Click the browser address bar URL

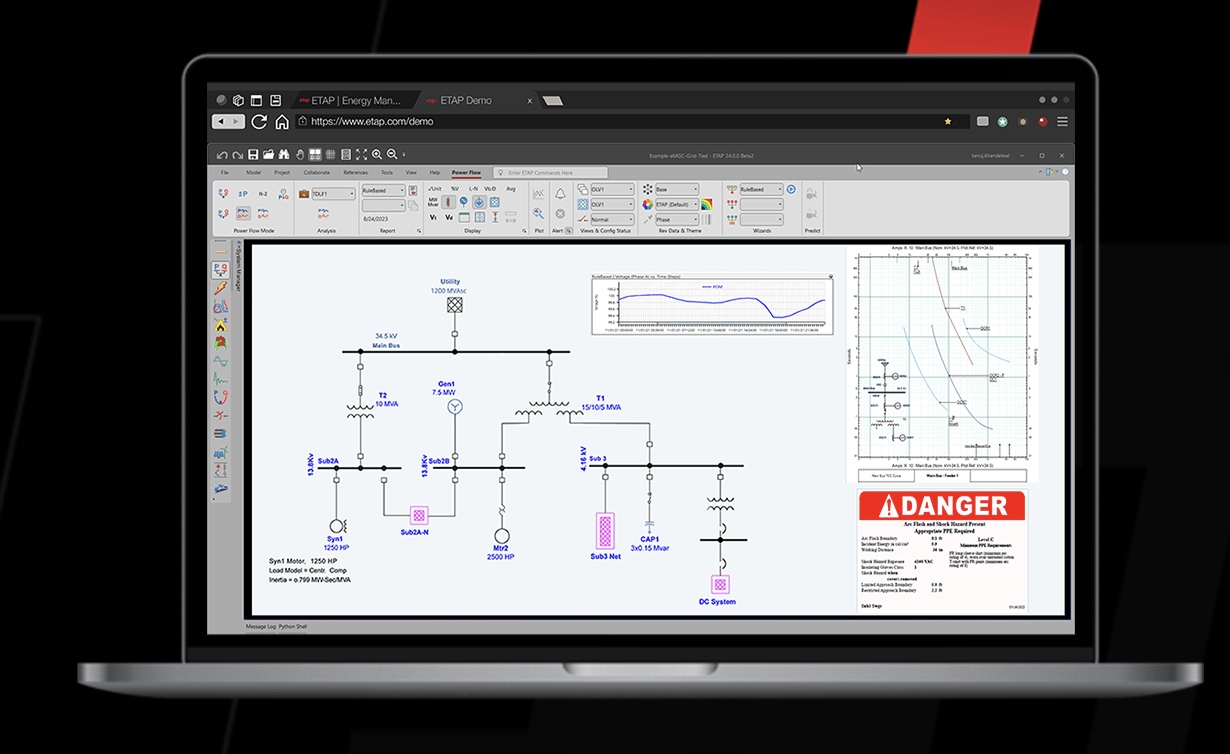tap(372, 121)
